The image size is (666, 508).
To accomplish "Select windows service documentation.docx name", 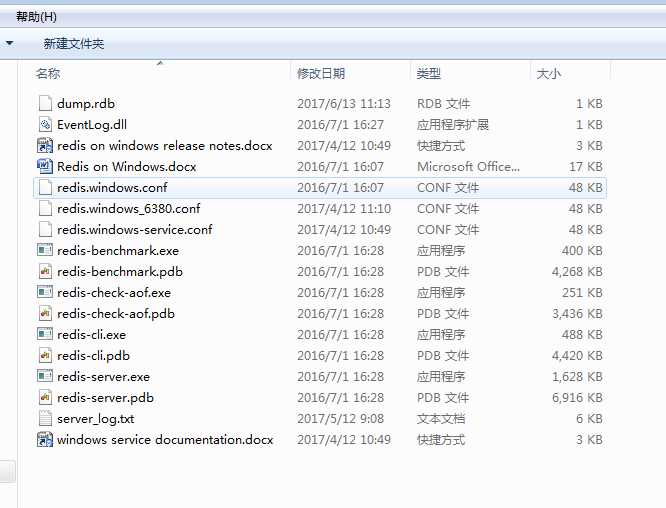I will pyautogui.click(x=165, y=440).
